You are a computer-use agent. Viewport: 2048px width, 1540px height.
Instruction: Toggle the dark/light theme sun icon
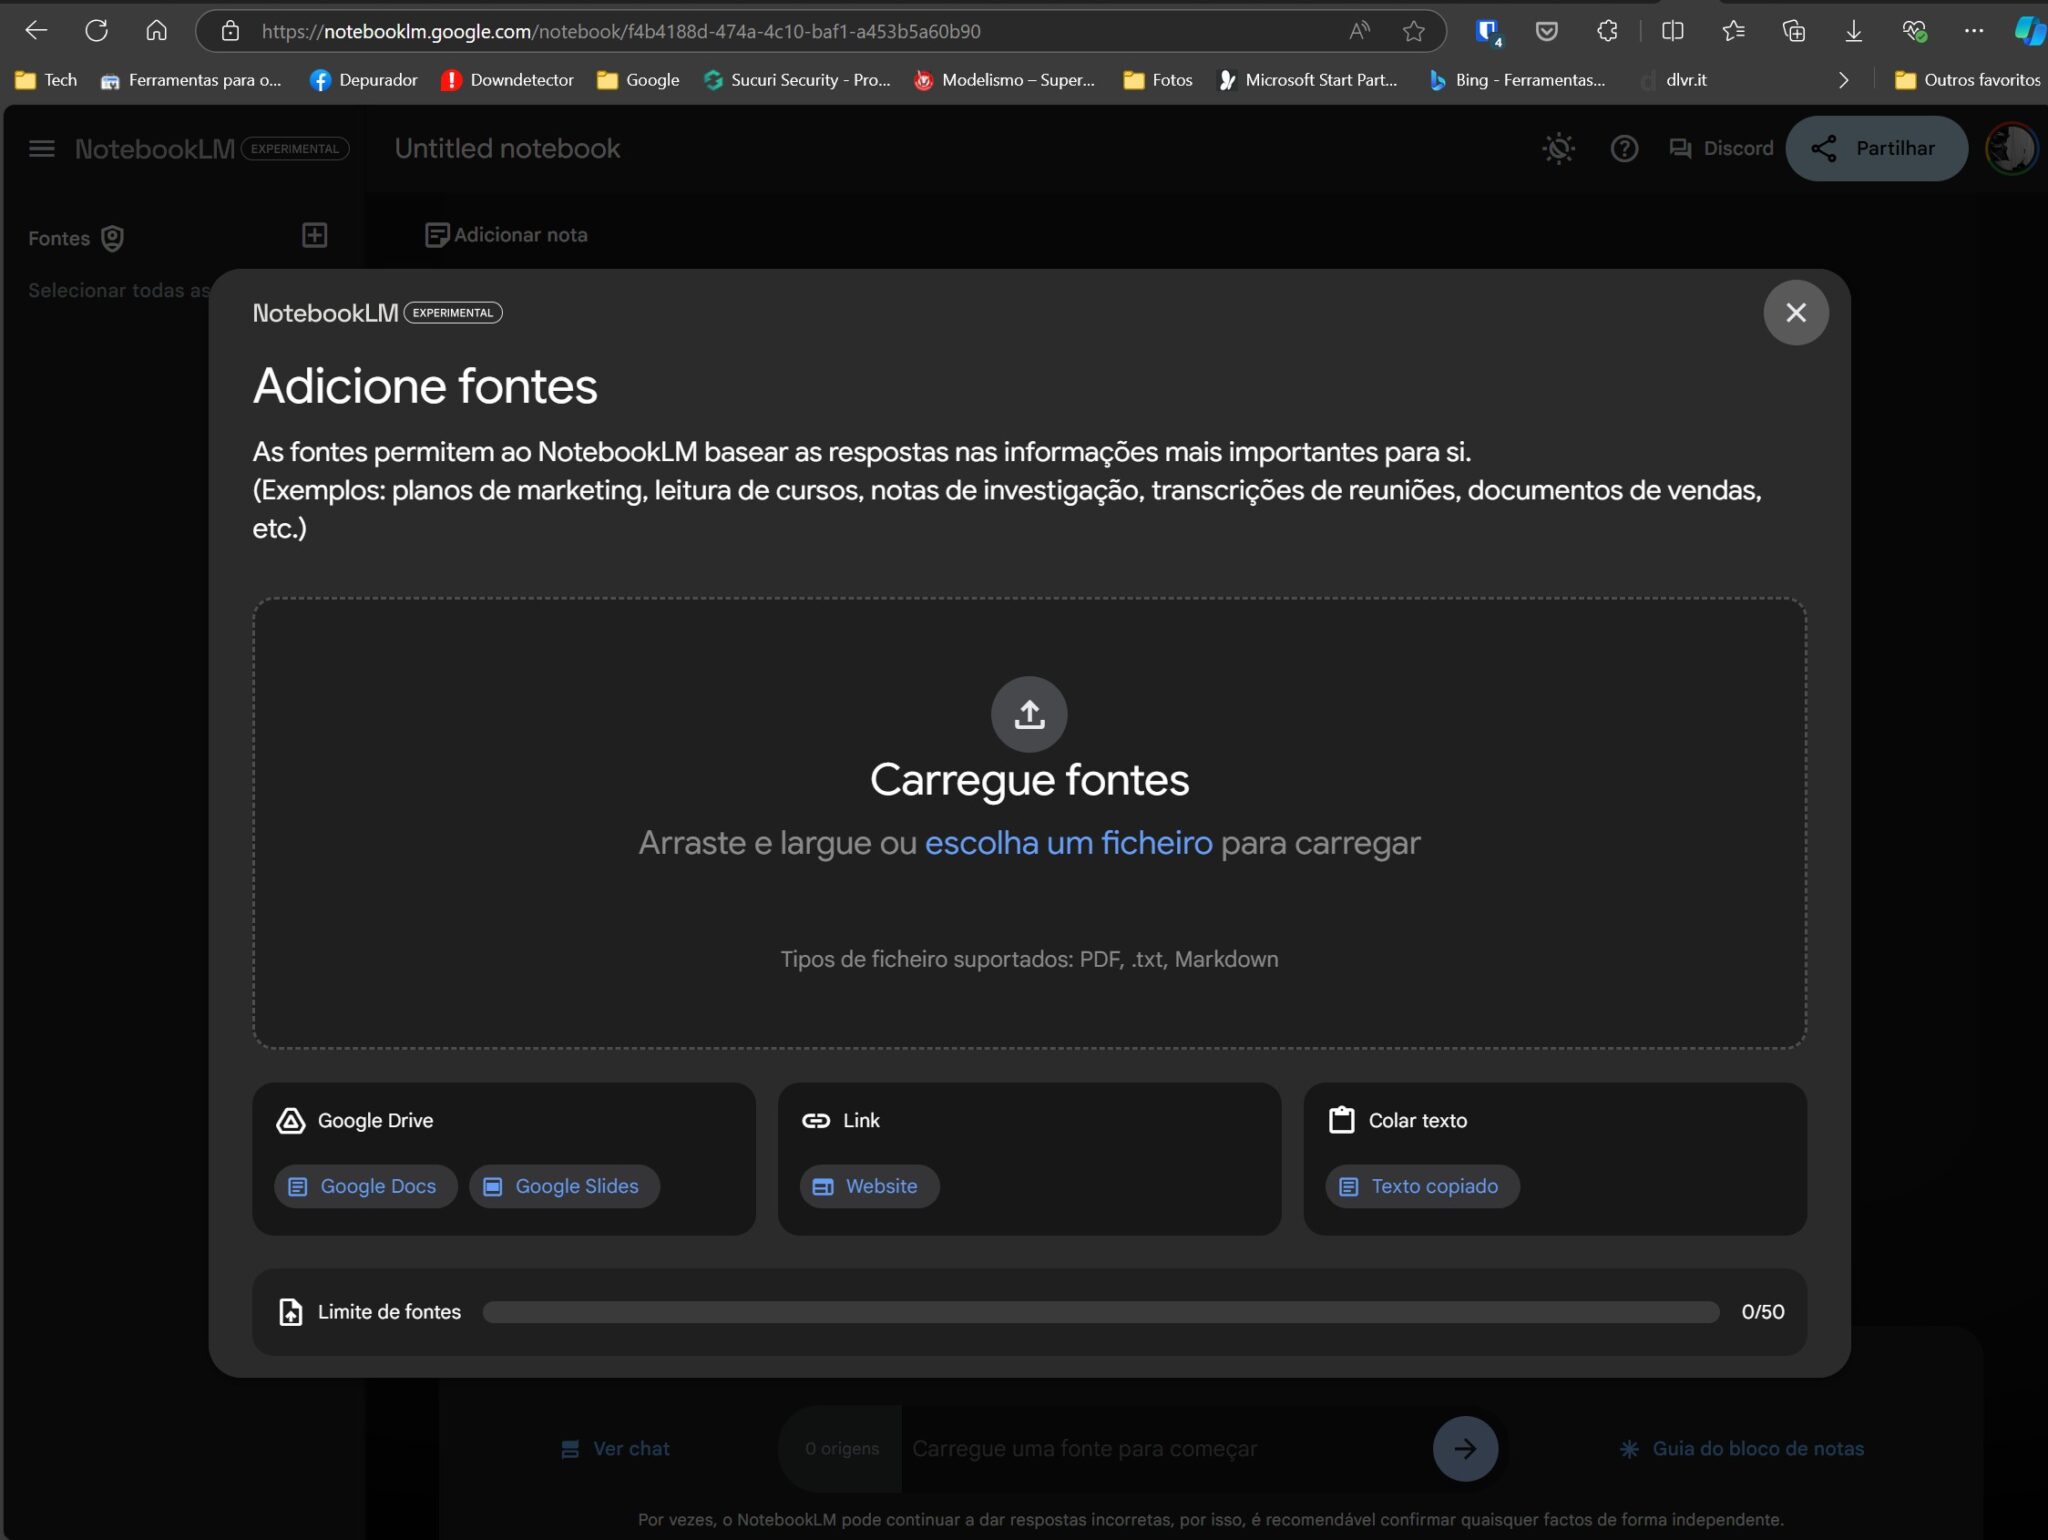(x=1558, y=149)
